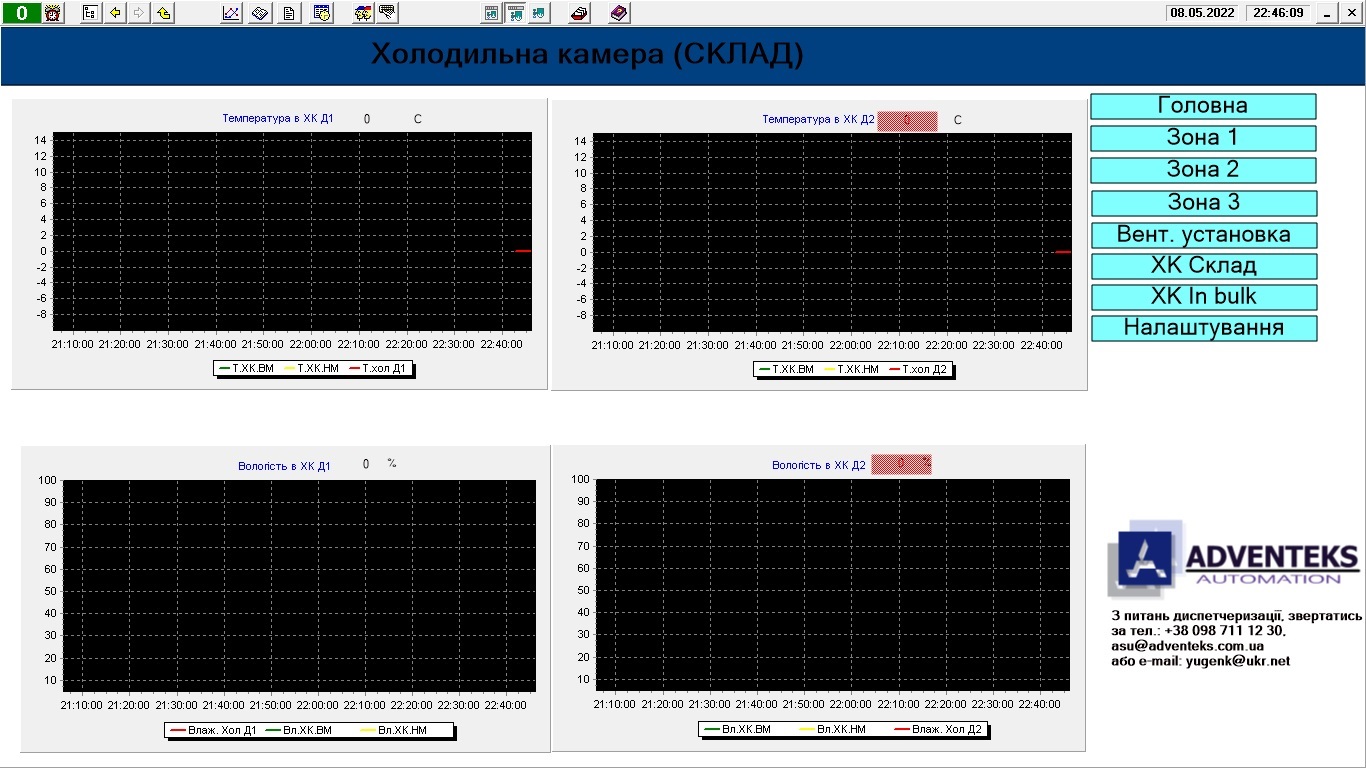The image size is (1366, 768).
Task: Navigate to Зона 1
Action: [x=1203, y=138]
